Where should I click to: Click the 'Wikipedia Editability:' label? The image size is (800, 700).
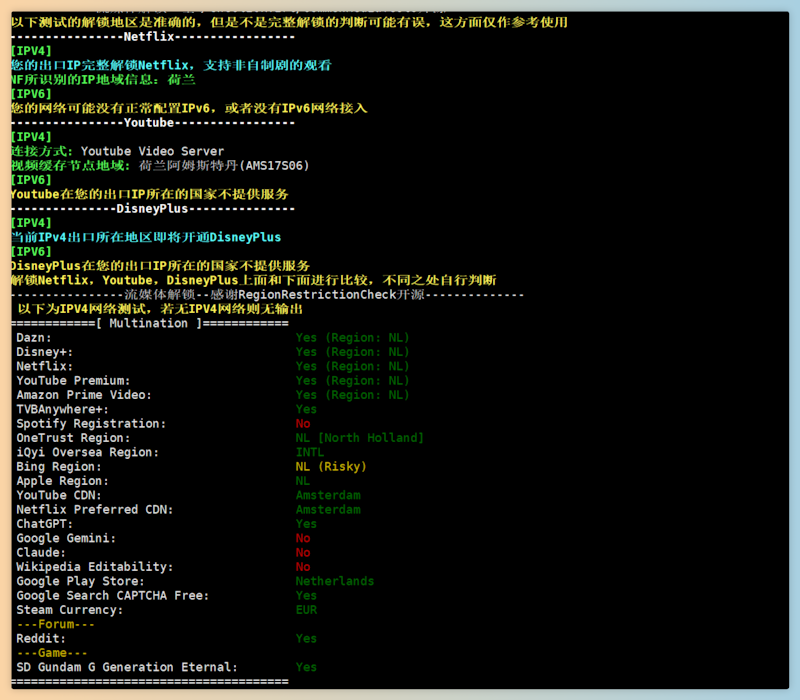[x=94, y=566]
